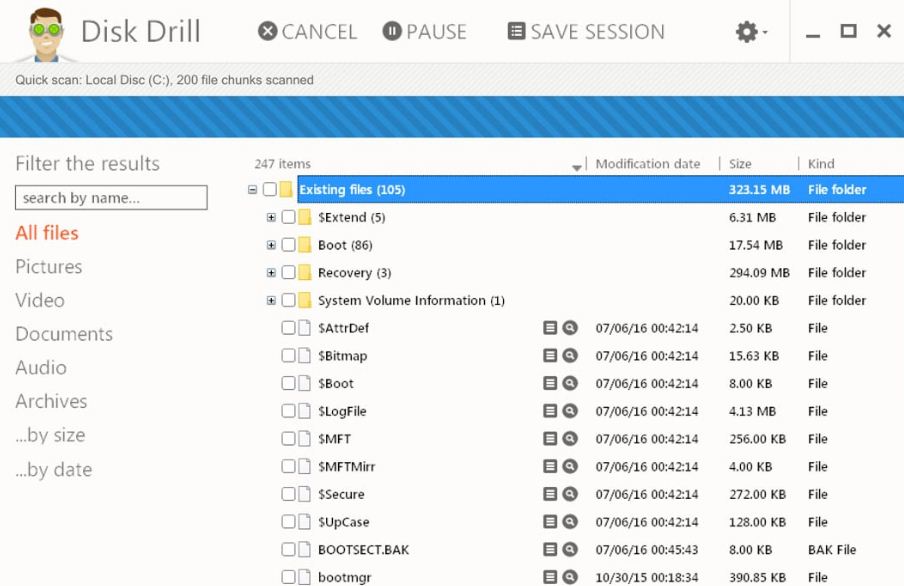The width and height of the screenshot is (904, 586).
Task: Click the BAK File kind entry
Action: coord(832,550)
